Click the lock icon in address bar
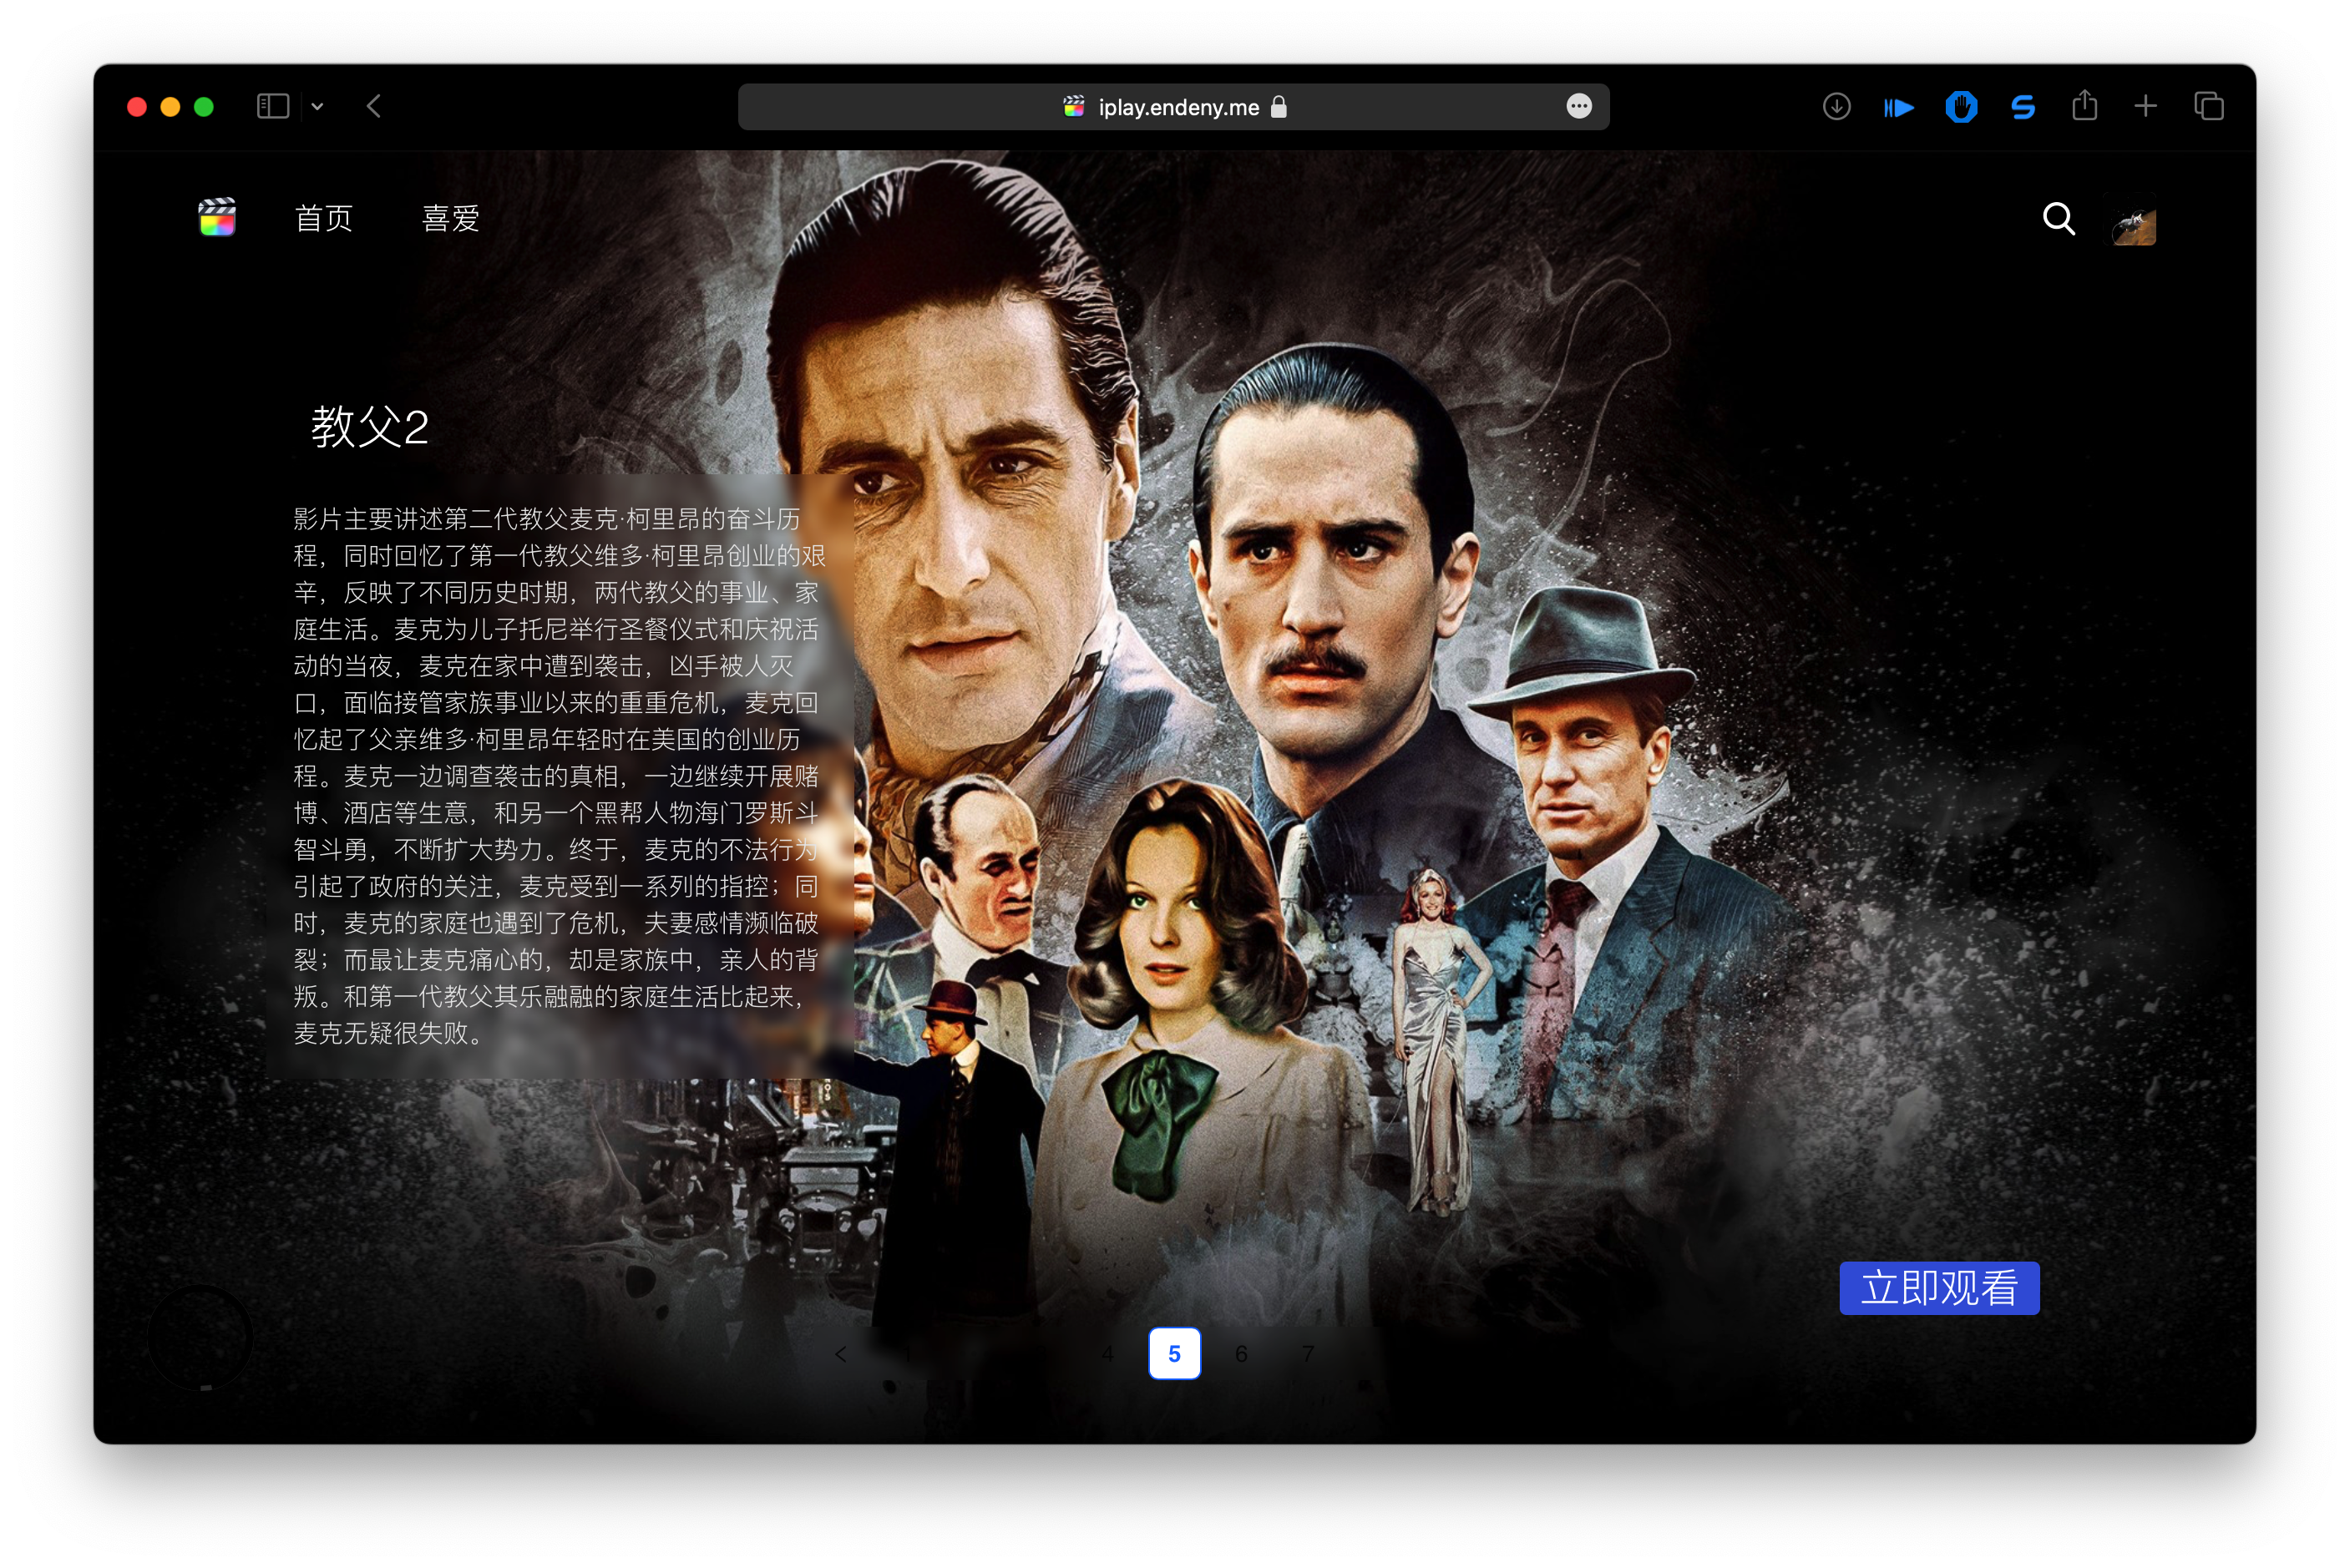This screenshot has width=2350, height=1568. [x=1278, y=107]
